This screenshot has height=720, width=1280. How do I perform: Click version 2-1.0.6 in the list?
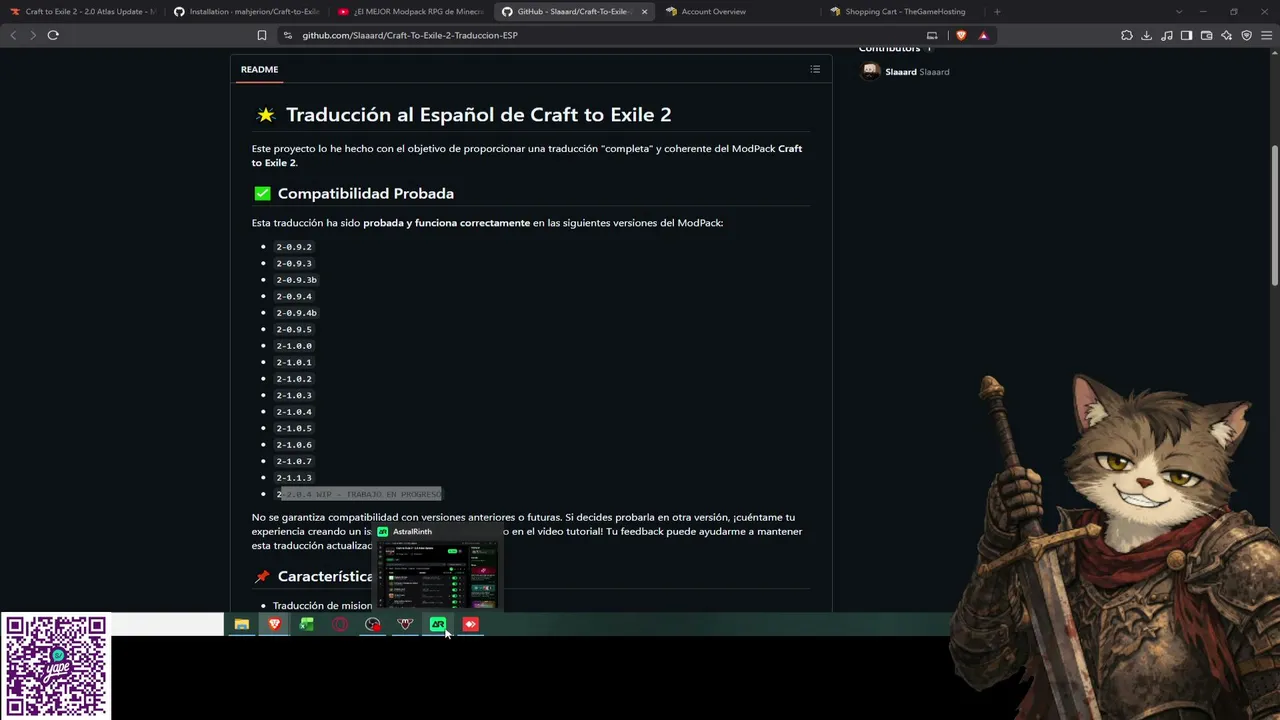294,445
